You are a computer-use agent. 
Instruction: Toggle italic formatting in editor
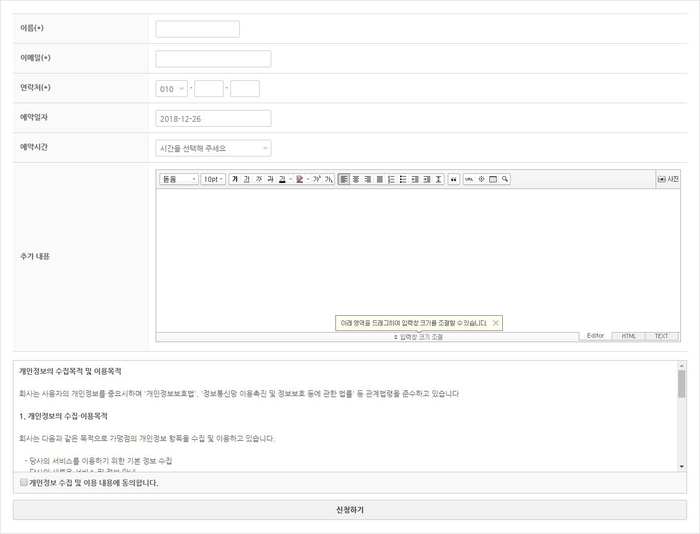[x=258, y=179]
